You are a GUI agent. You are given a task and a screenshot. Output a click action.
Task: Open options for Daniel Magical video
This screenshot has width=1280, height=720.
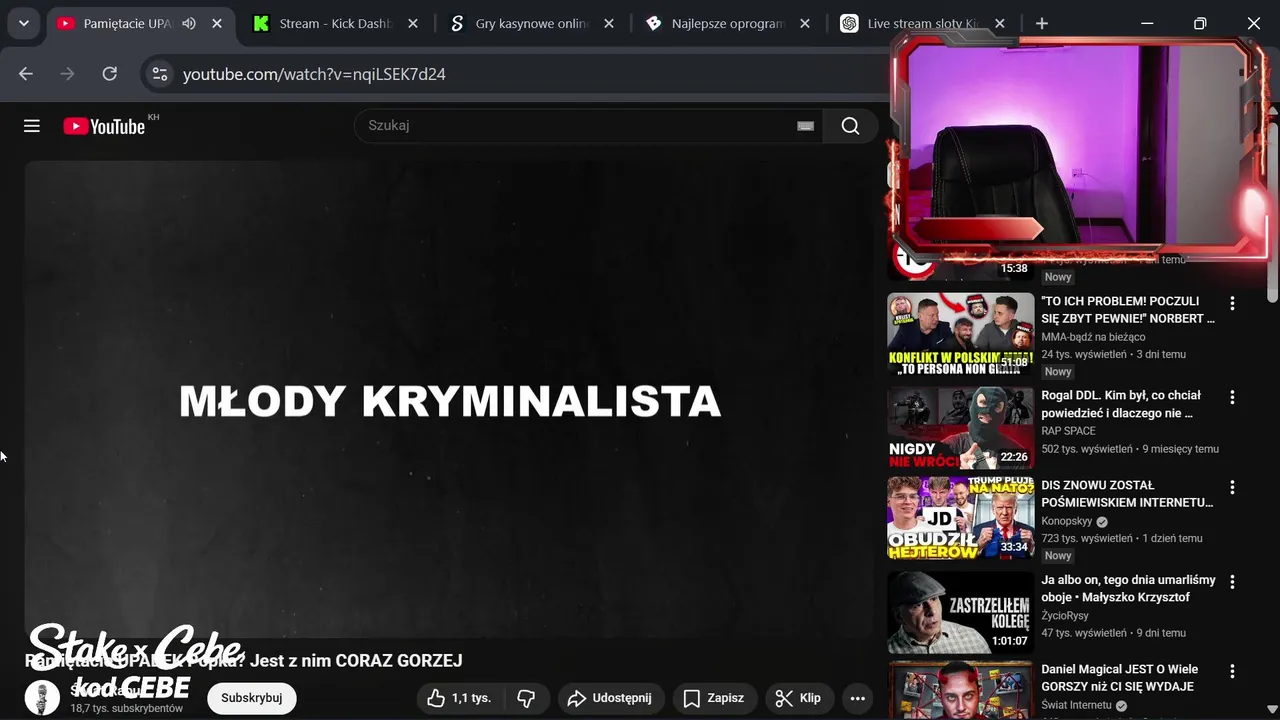click(x=1232, y=672)
